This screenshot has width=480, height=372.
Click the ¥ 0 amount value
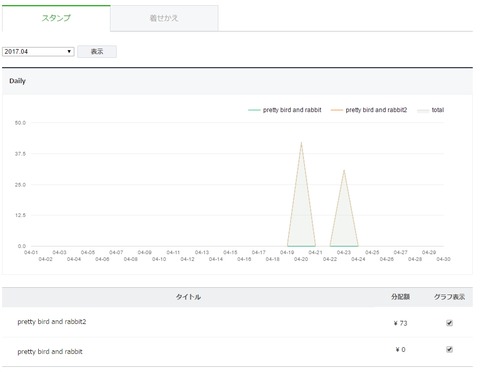(400, 350)
